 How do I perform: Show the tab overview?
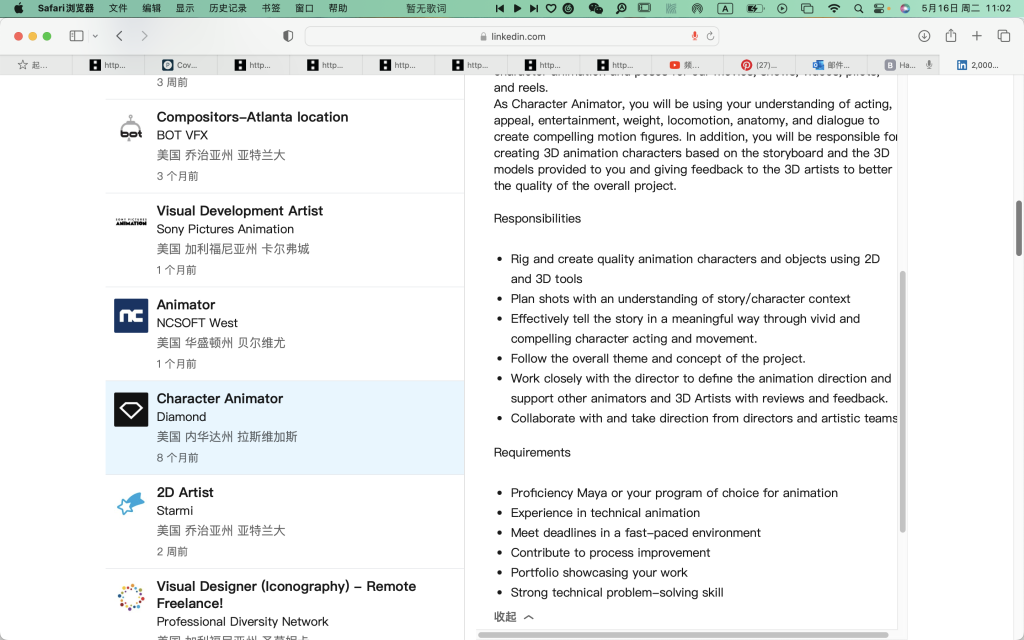pyautogui.click(x=1004, y=36)
